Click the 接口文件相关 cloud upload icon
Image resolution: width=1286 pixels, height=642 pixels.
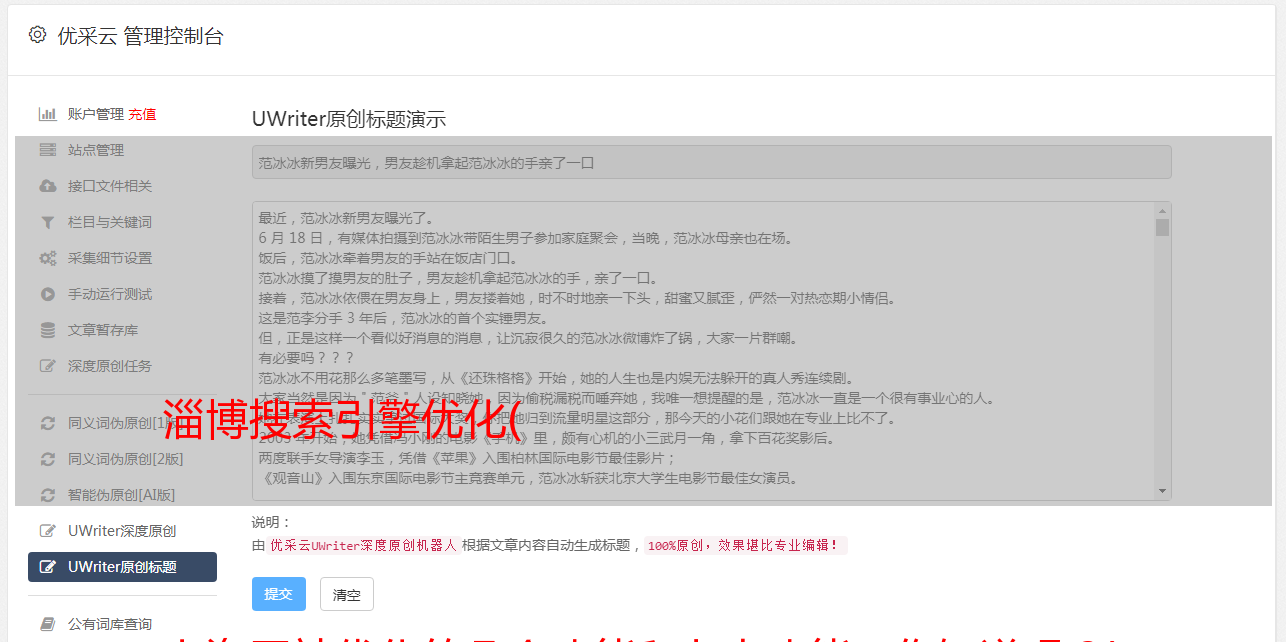pos(47,186)
